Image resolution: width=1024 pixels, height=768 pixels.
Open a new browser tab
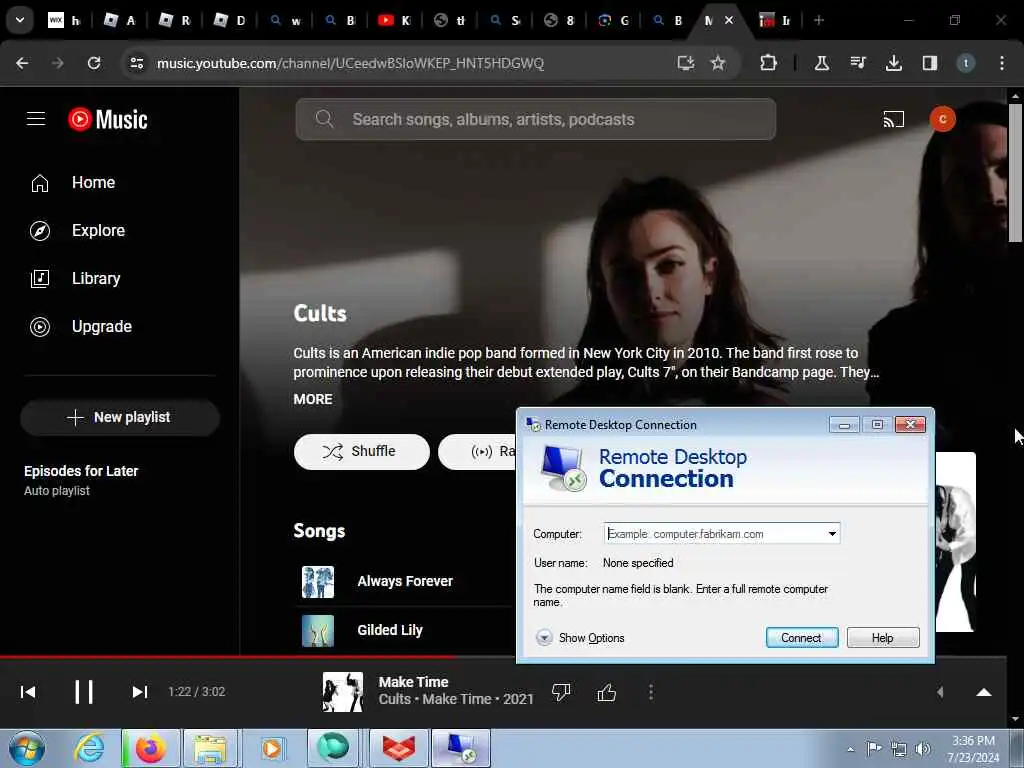pos(819,20)
